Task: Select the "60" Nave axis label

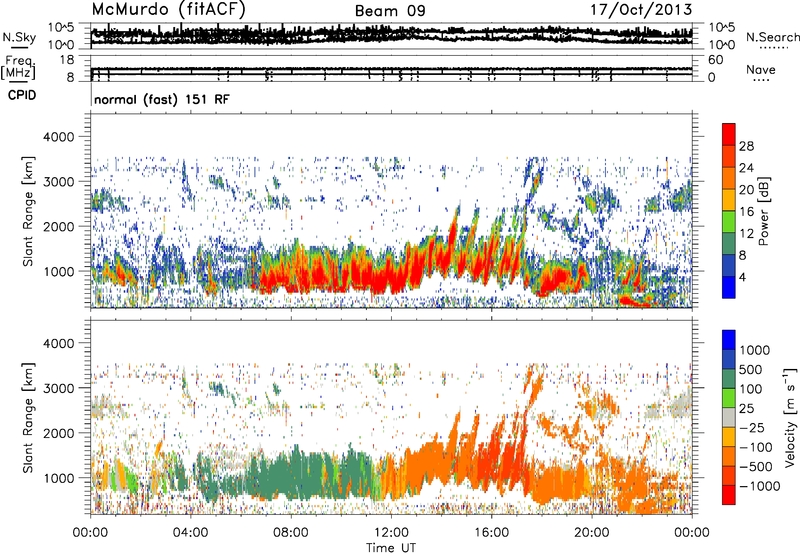Action: [x=715, y=60]
